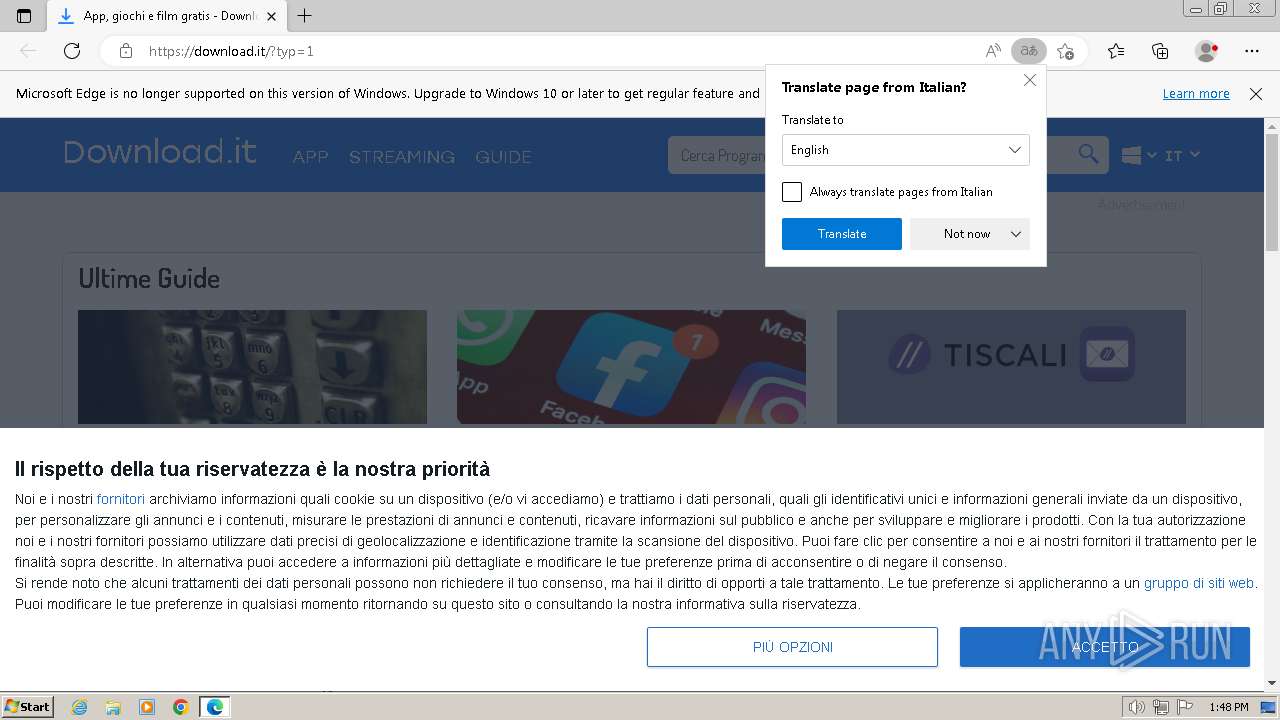Click the browser address bar URL
1280x720 pixels.
(x=231, y=51)
